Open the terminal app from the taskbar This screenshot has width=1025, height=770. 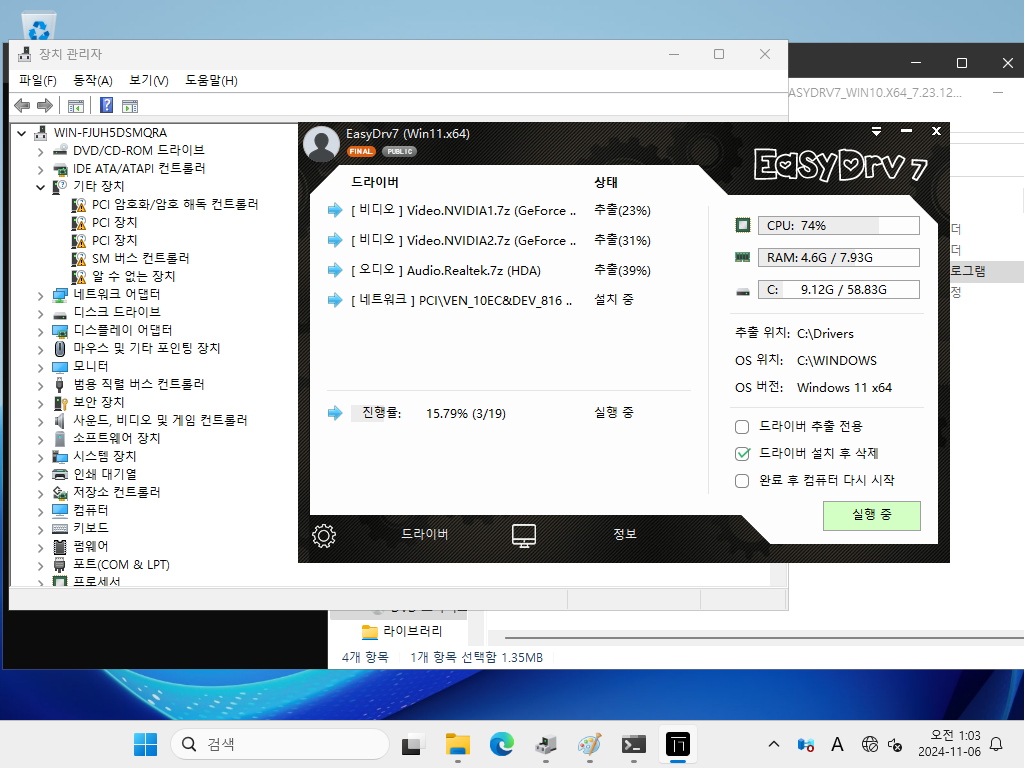click(633, 745)
